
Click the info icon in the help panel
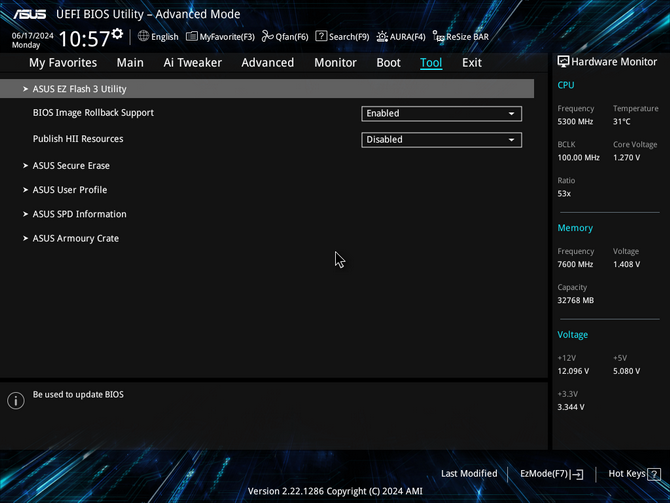(16, 400)
